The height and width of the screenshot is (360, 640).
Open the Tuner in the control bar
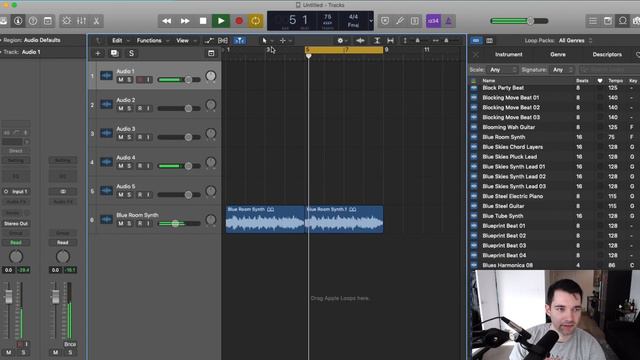pyautogui.click(x=400, y=21)
